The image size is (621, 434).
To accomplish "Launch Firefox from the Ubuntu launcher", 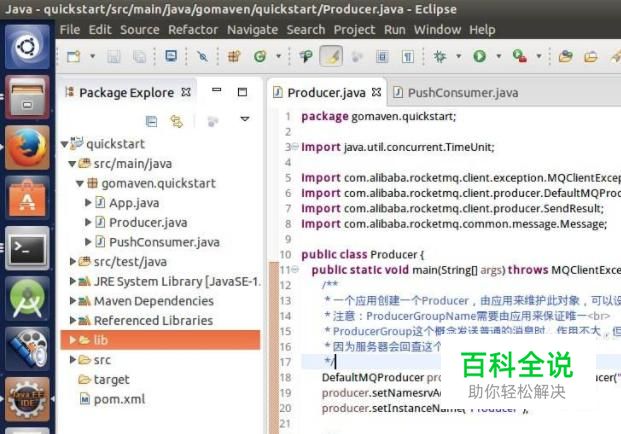I will (x=27, y=147).
